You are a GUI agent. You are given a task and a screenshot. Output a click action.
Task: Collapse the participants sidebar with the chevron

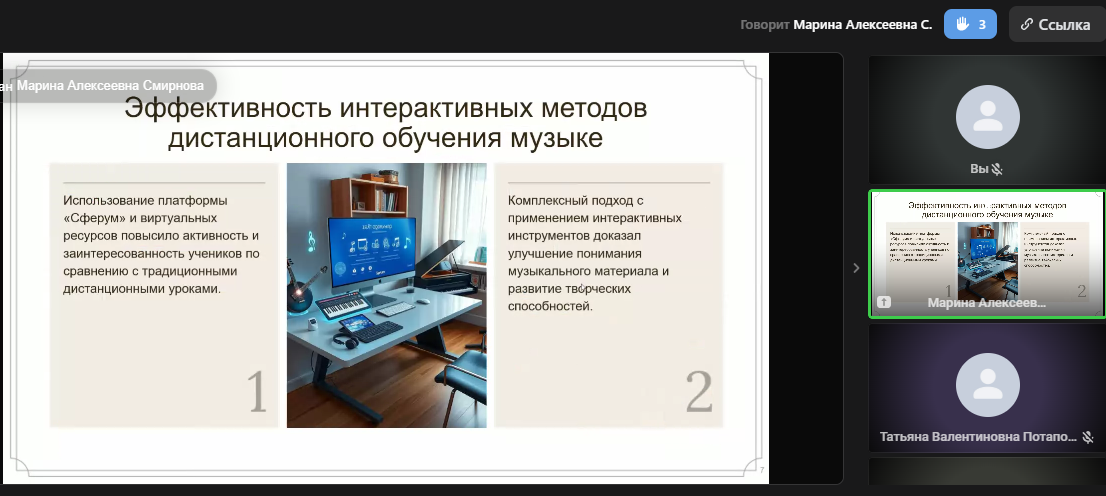coord(856,267)
